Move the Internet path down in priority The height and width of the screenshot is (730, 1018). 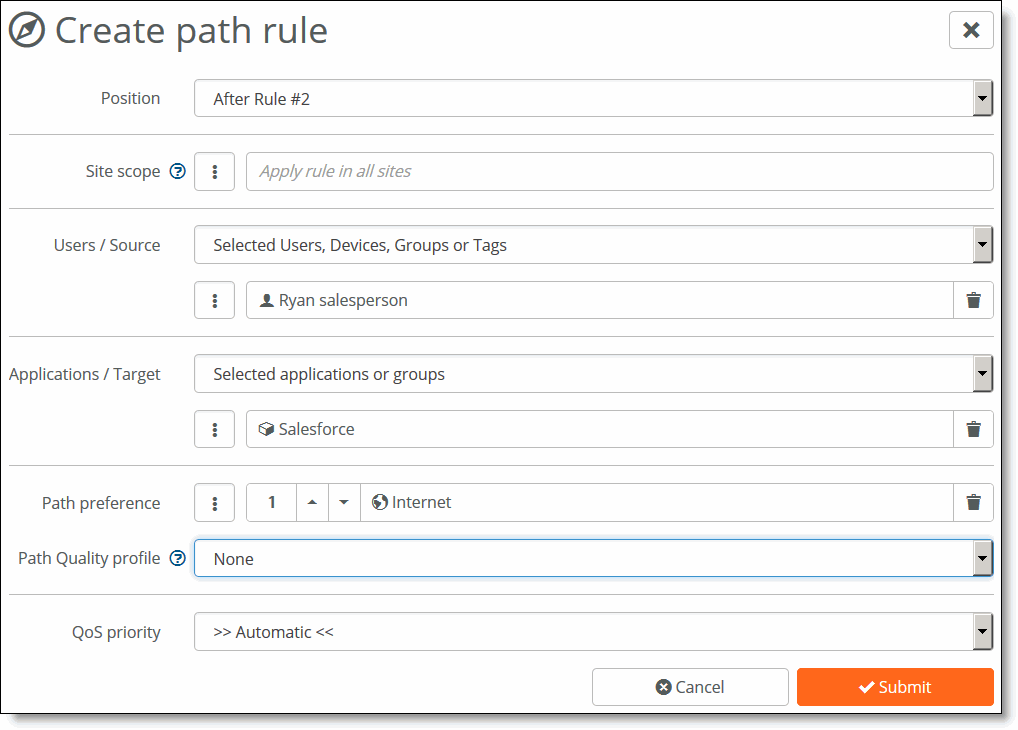tap(344, 503)
